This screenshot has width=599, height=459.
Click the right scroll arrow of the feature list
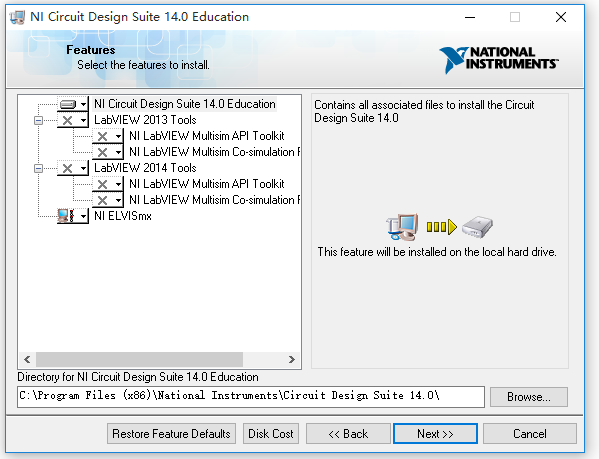291,359
